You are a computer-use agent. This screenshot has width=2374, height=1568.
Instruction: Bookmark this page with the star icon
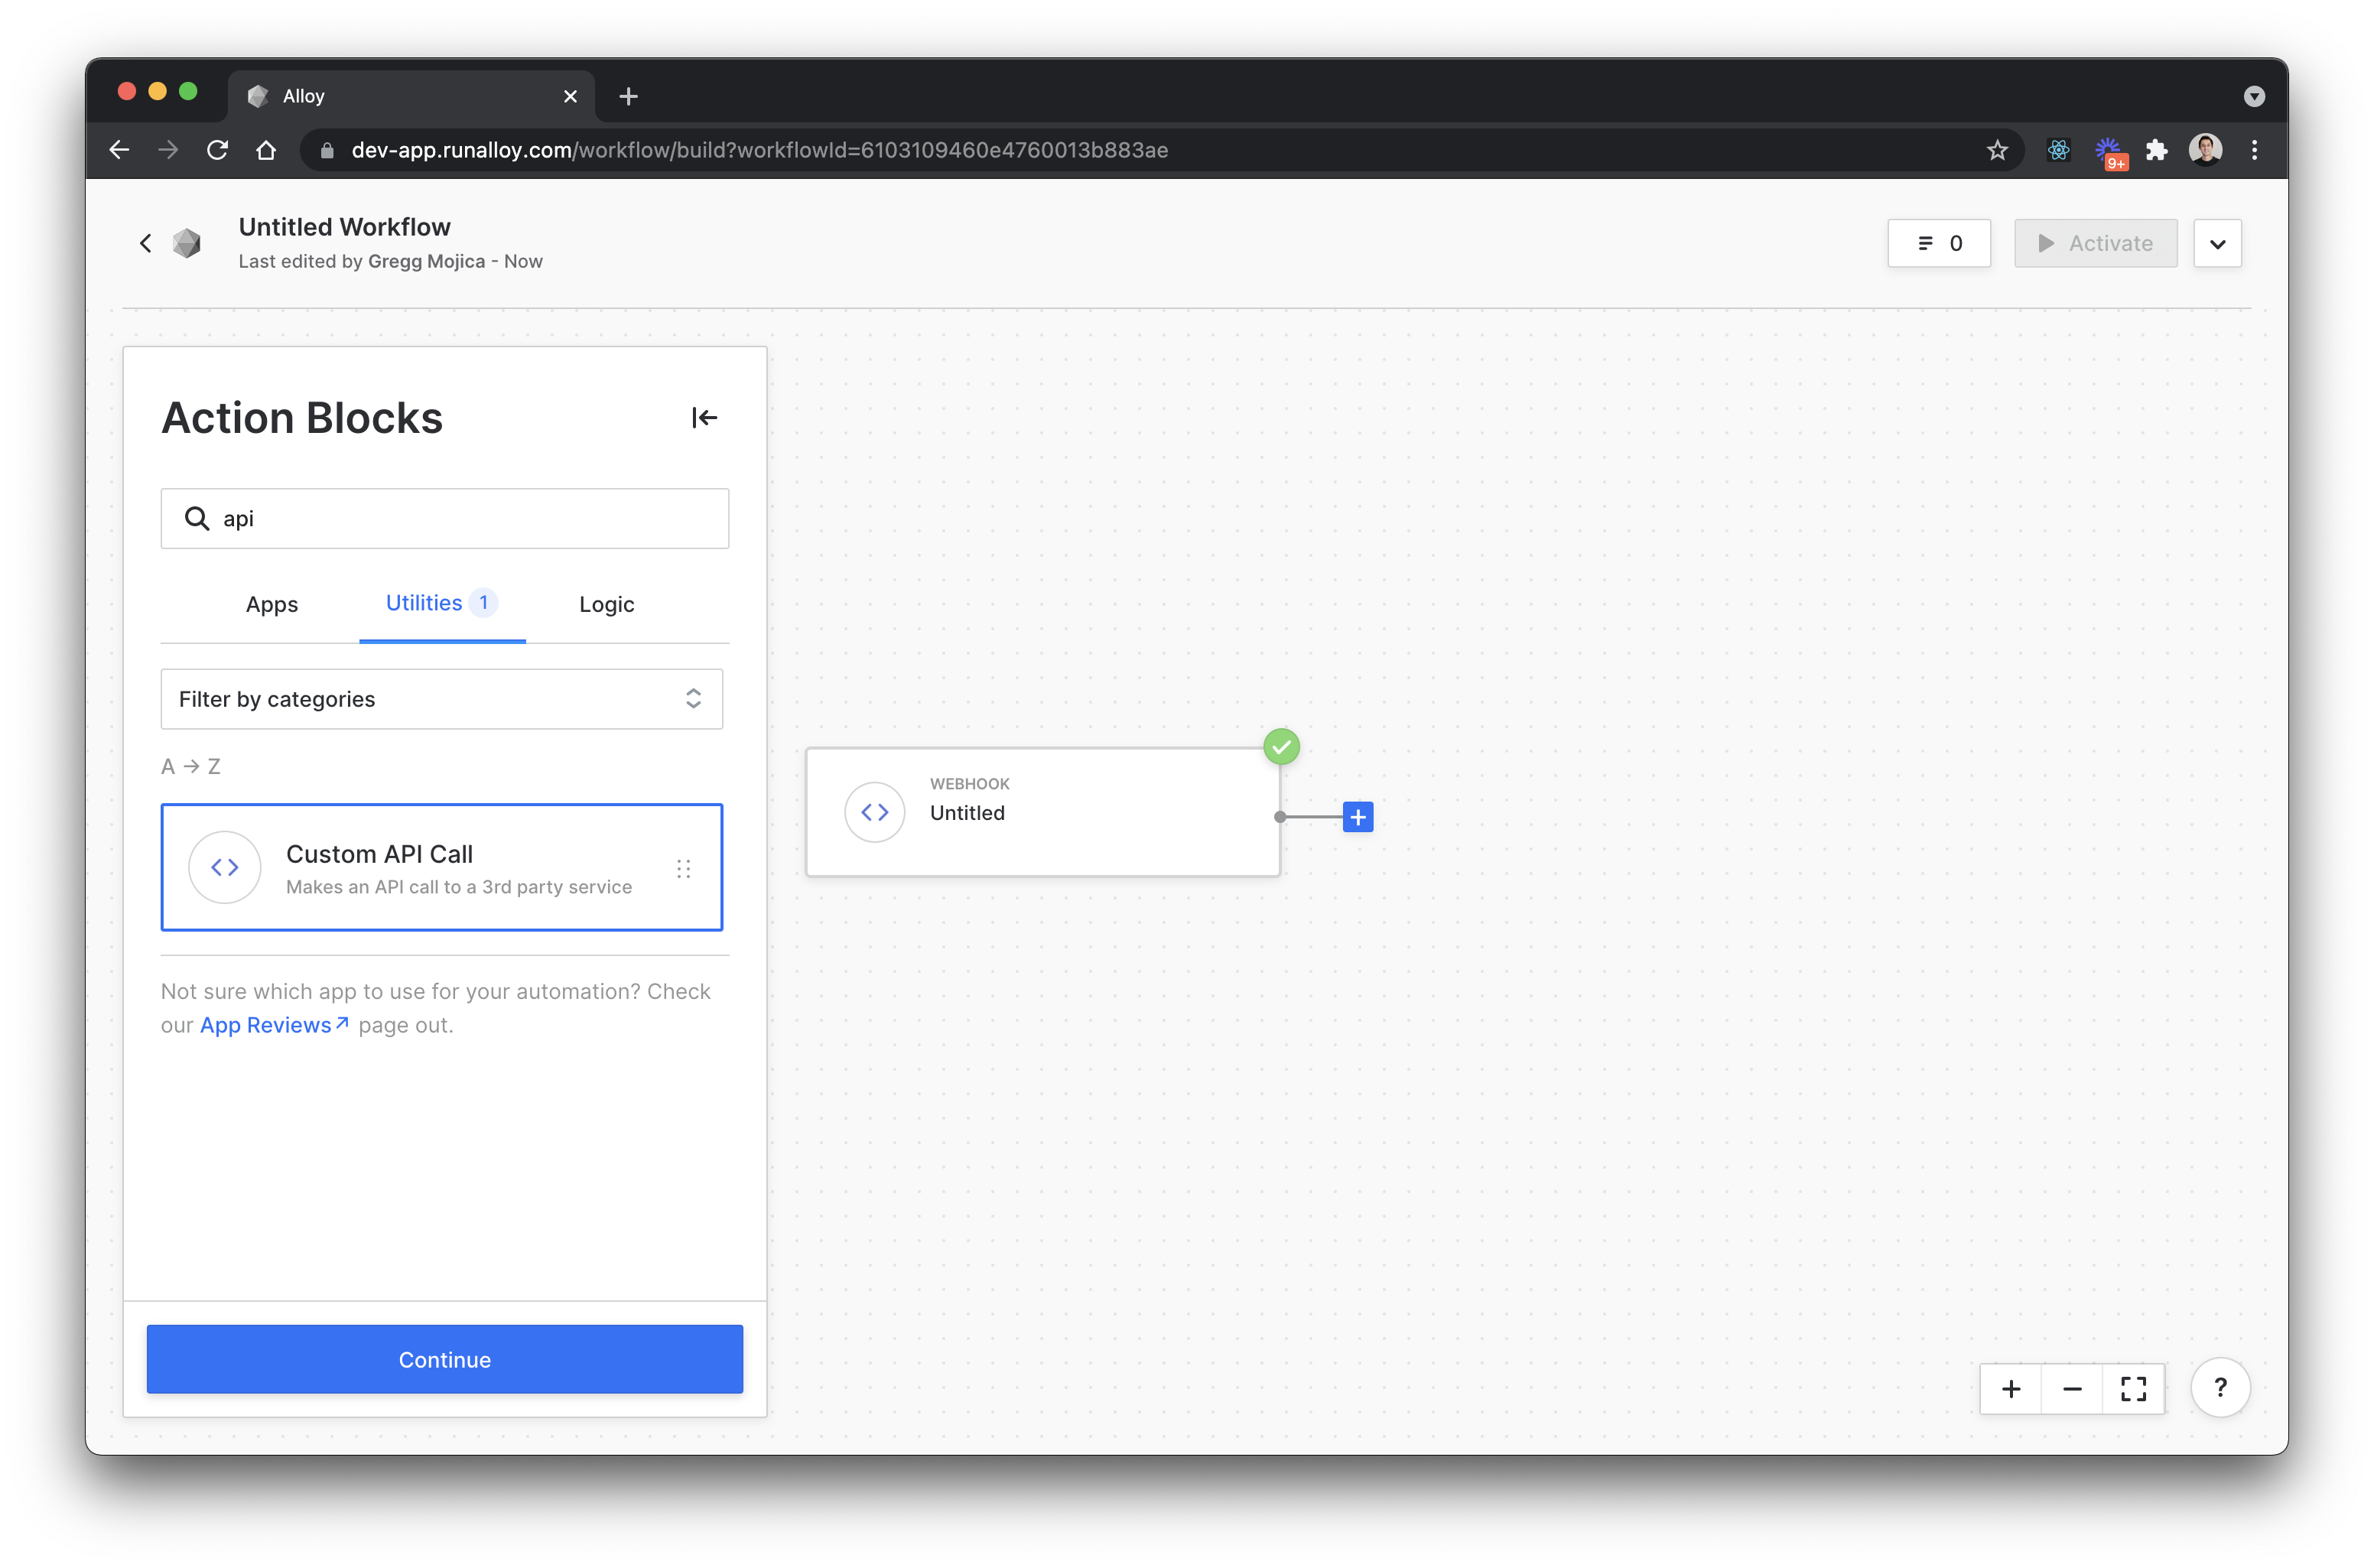pyautogui.click(x=1997, y=150)
